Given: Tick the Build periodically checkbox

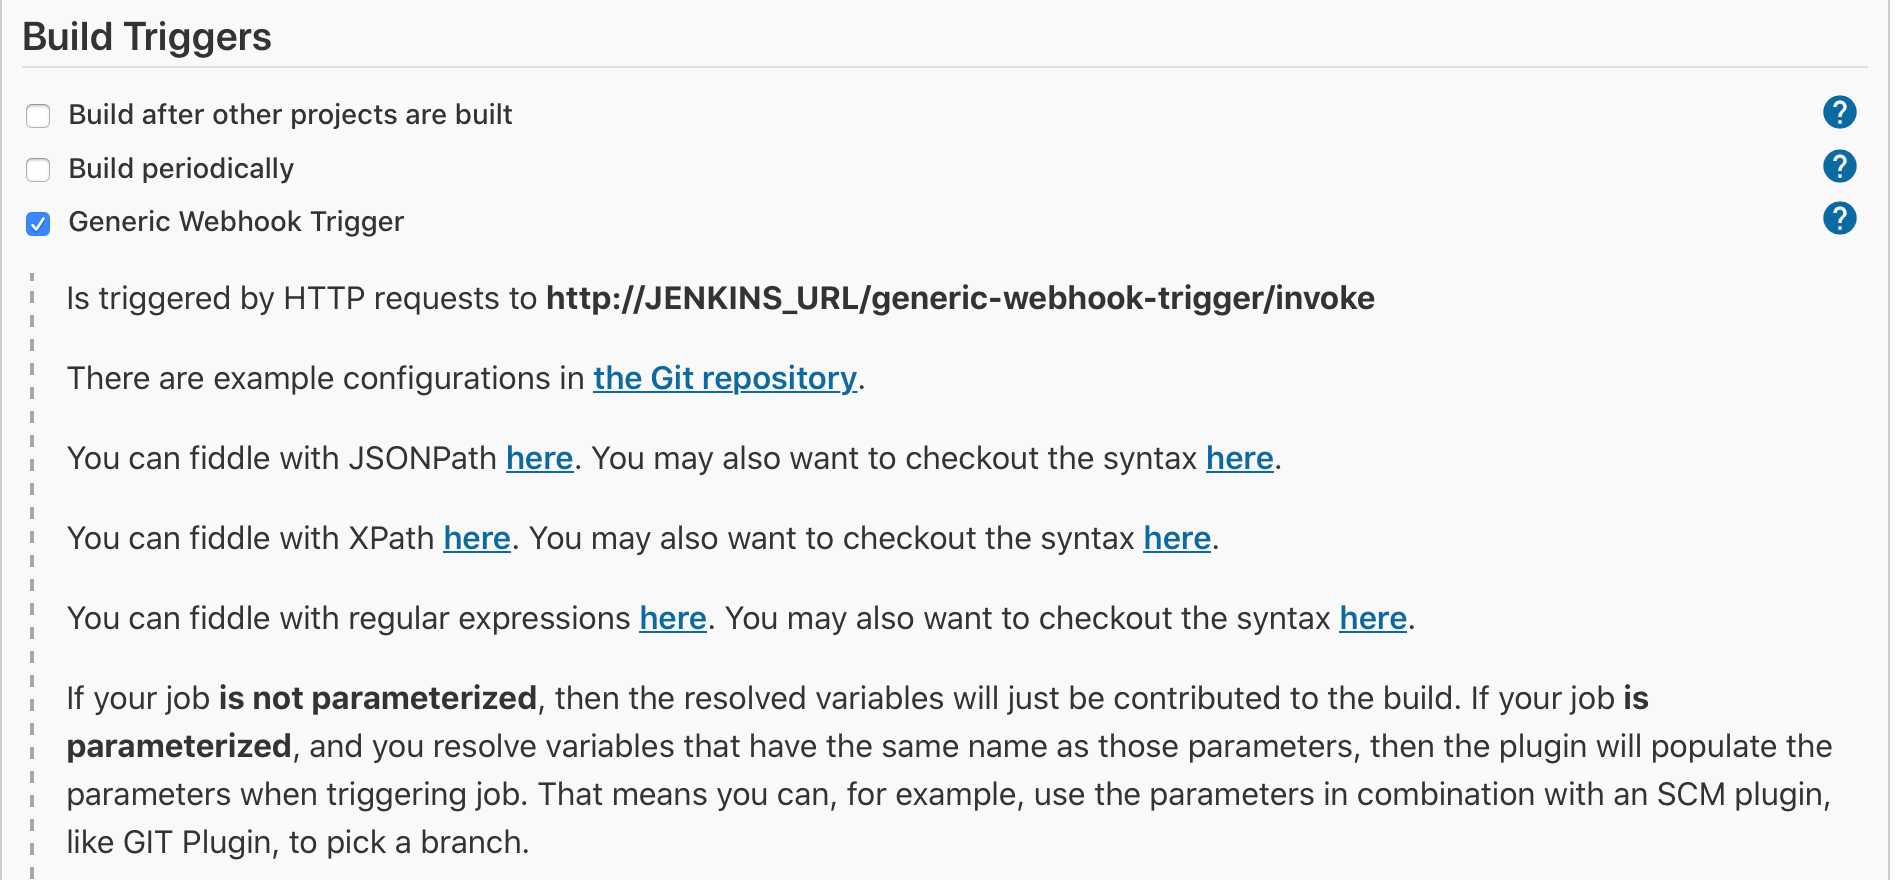Looking at the screenshot, I should pos(38,170).
